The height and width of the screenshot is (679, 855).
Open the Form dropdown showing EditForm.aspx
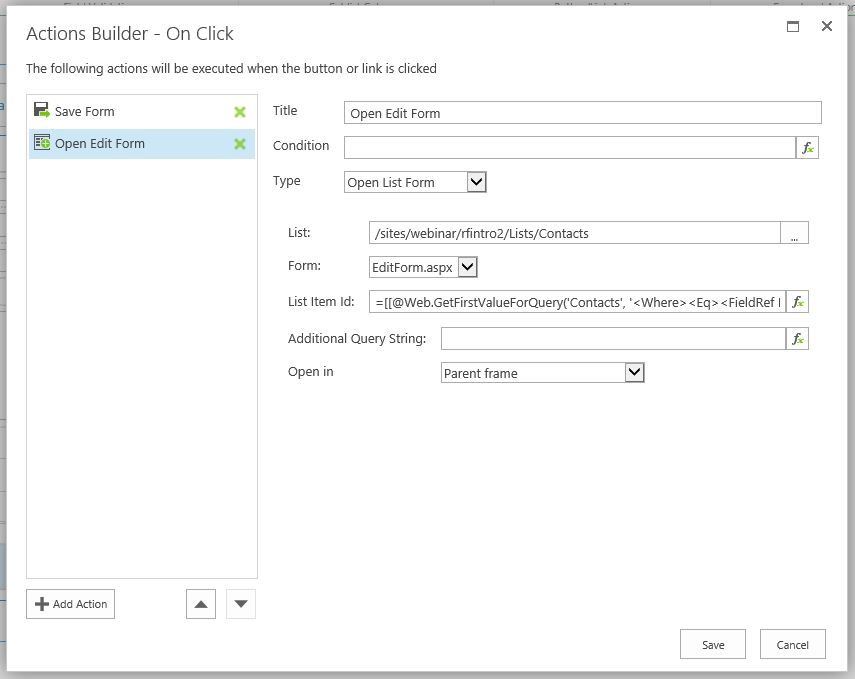pos(468,267)
